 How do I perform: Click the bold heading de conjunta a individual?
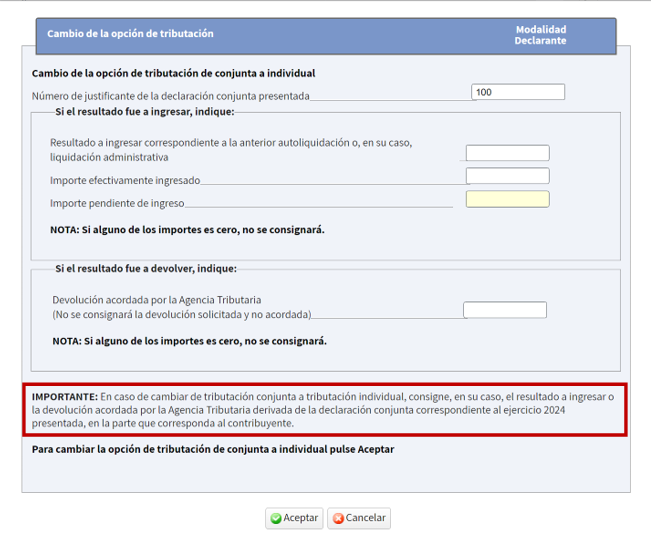tap(173, 73)
